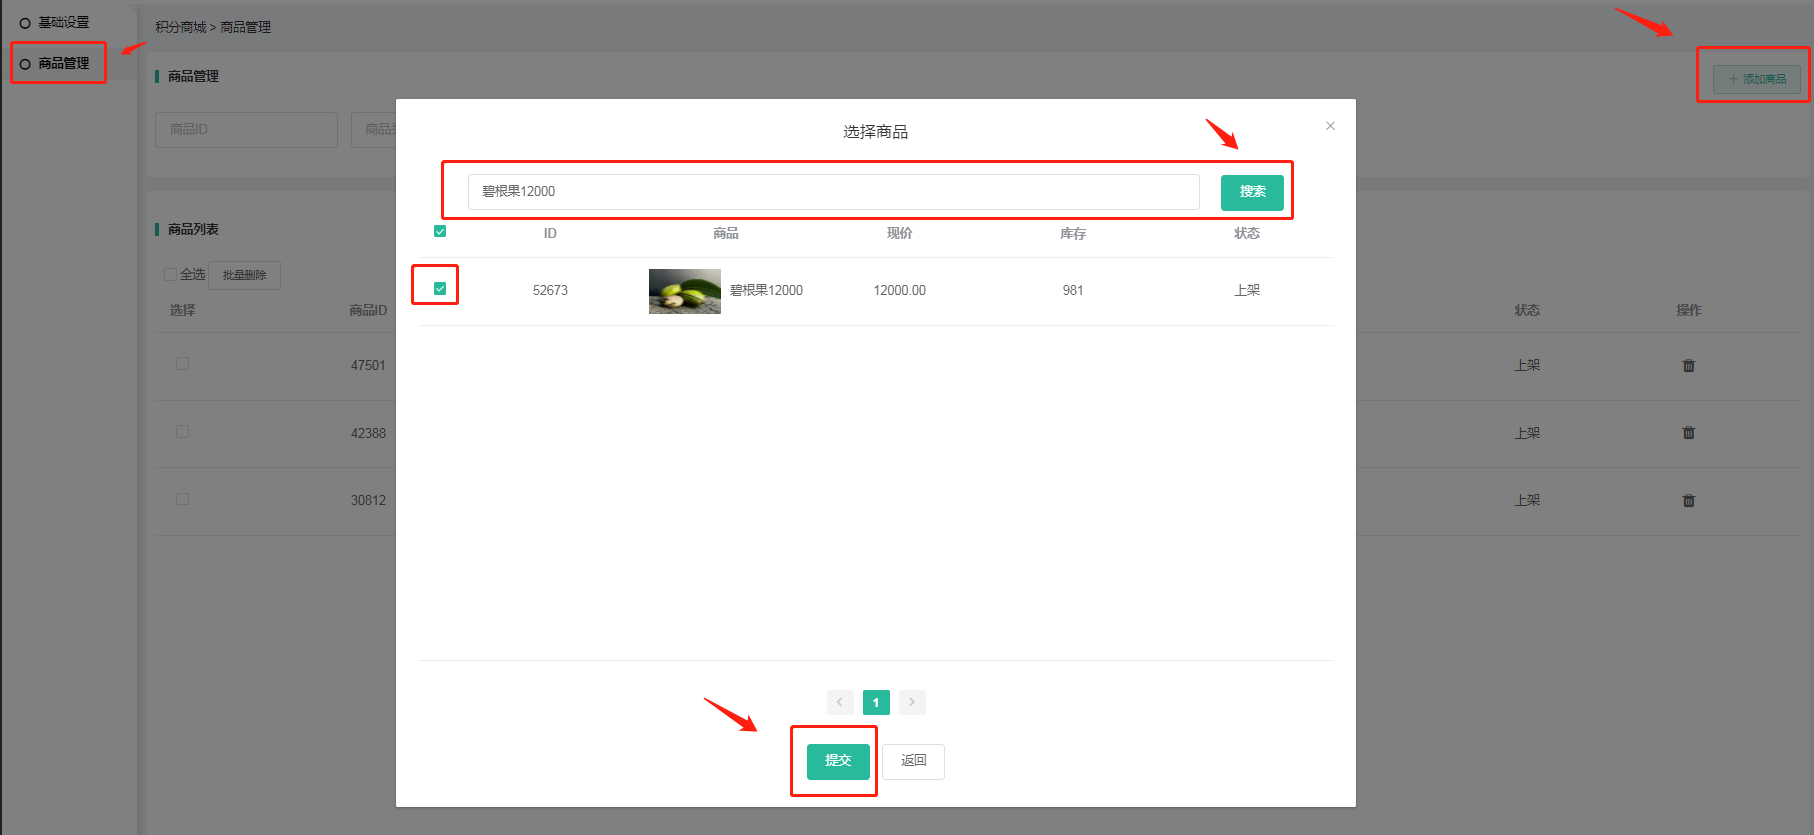Image resolution: width=1814 pixels, height=835 pixels.
Task: Click the green 搜索 search button
Action: tap(1251, 192)
